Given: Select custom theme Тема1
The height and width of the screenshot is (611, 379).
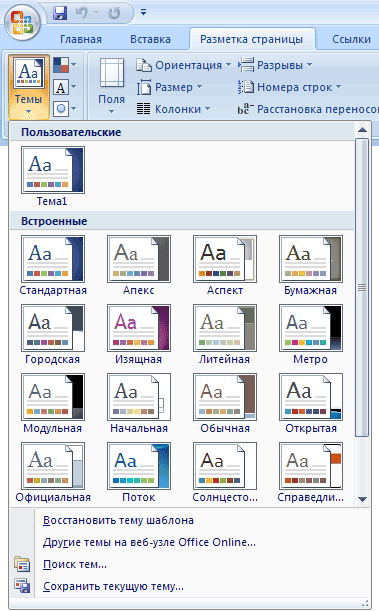Looking at the screenshot, I should pyautogui.click(x=53, y=177).
